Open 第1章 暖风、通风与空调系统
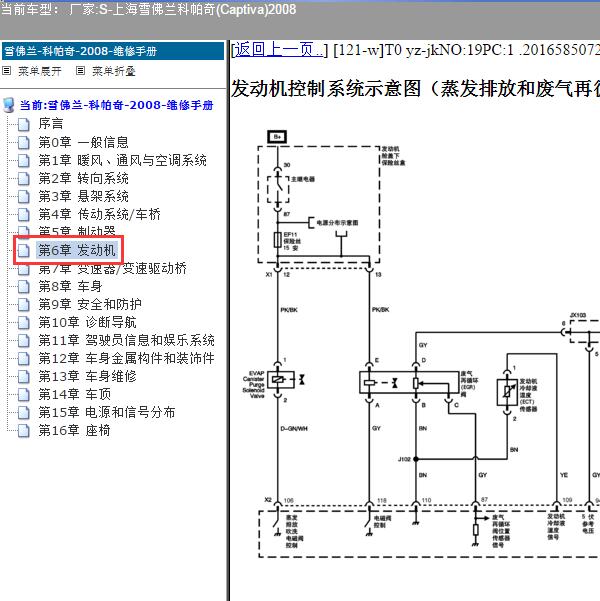This screenshot has height=601, width=600. (x=122, y=160)
